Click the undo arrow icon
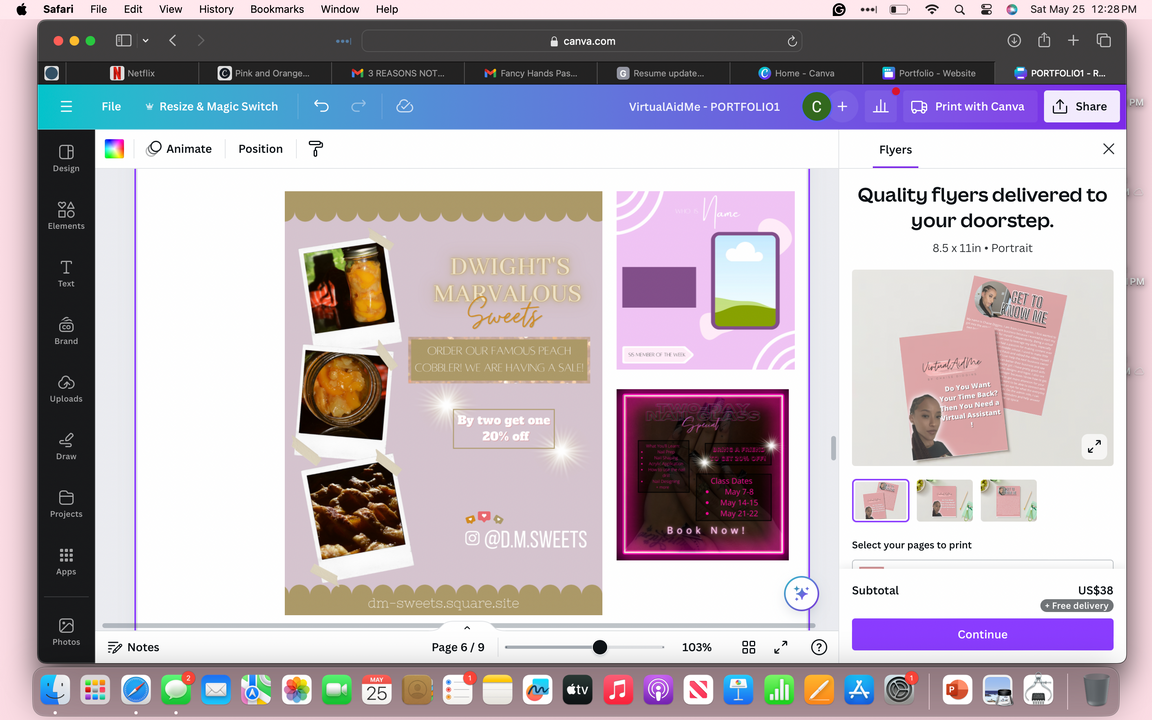Screen dimensions: 1152x720 tap(321, 106)
